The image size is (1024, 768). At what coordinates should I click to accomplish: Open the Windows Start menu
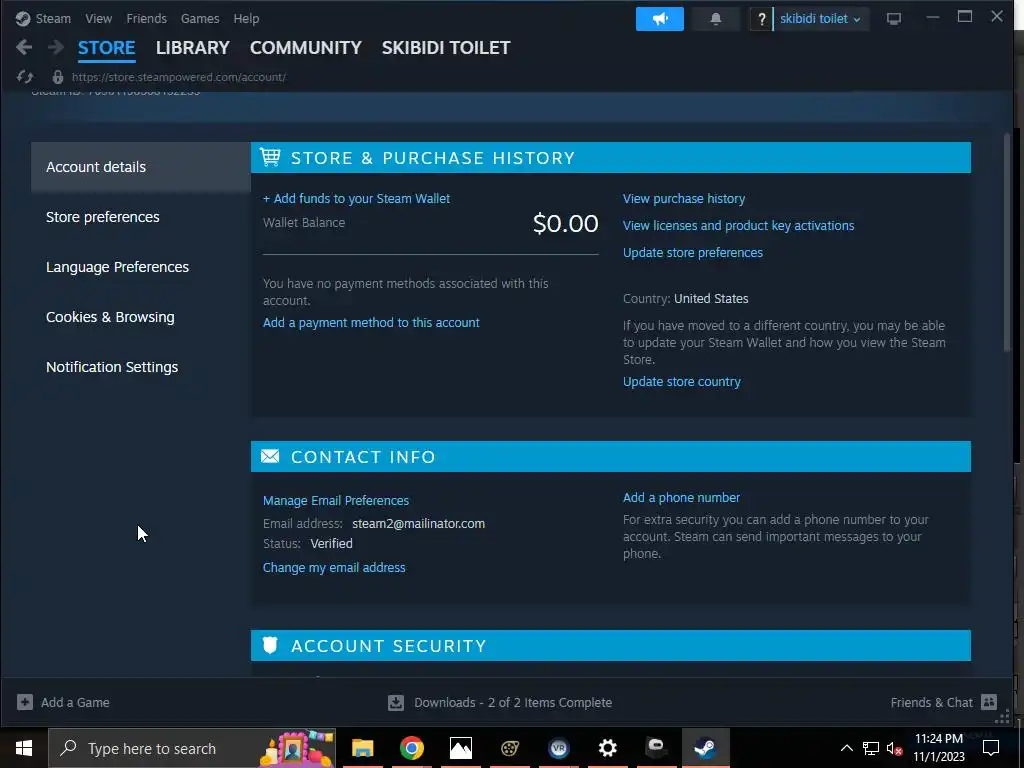(x=24, y=748)
